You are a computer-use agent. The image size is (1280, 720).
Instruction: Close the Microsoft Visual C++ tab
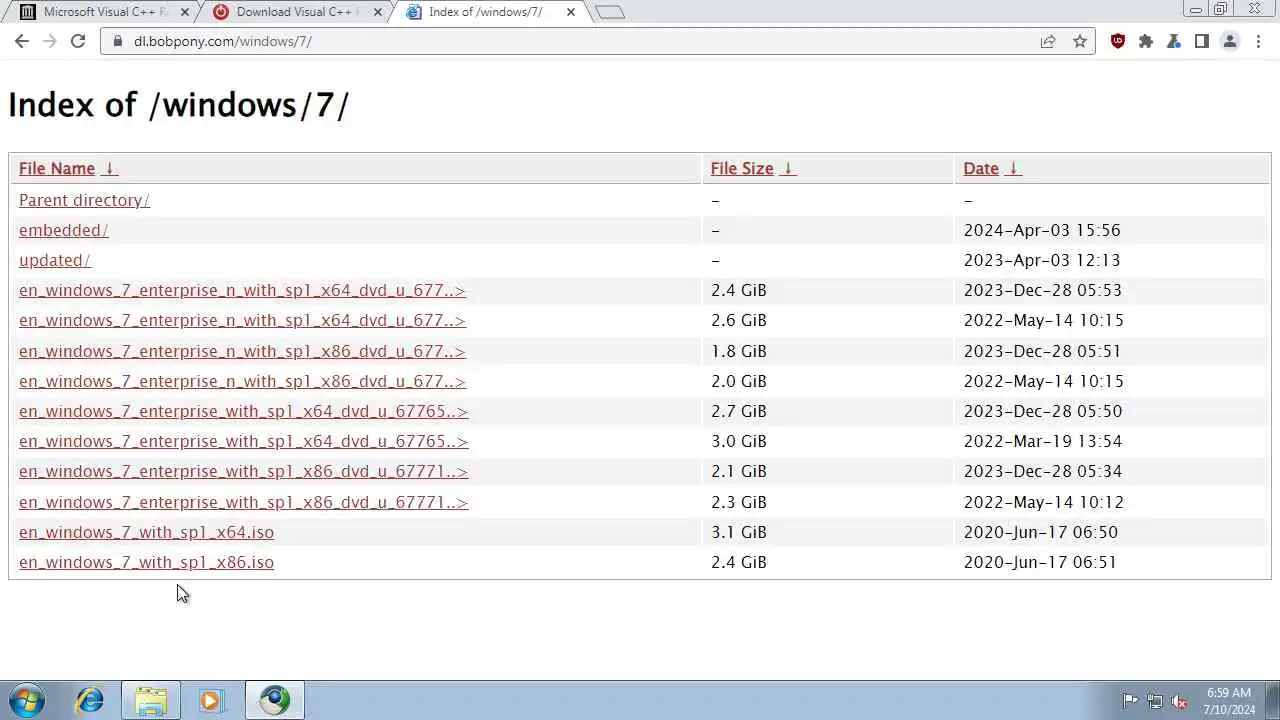(184, 12)
